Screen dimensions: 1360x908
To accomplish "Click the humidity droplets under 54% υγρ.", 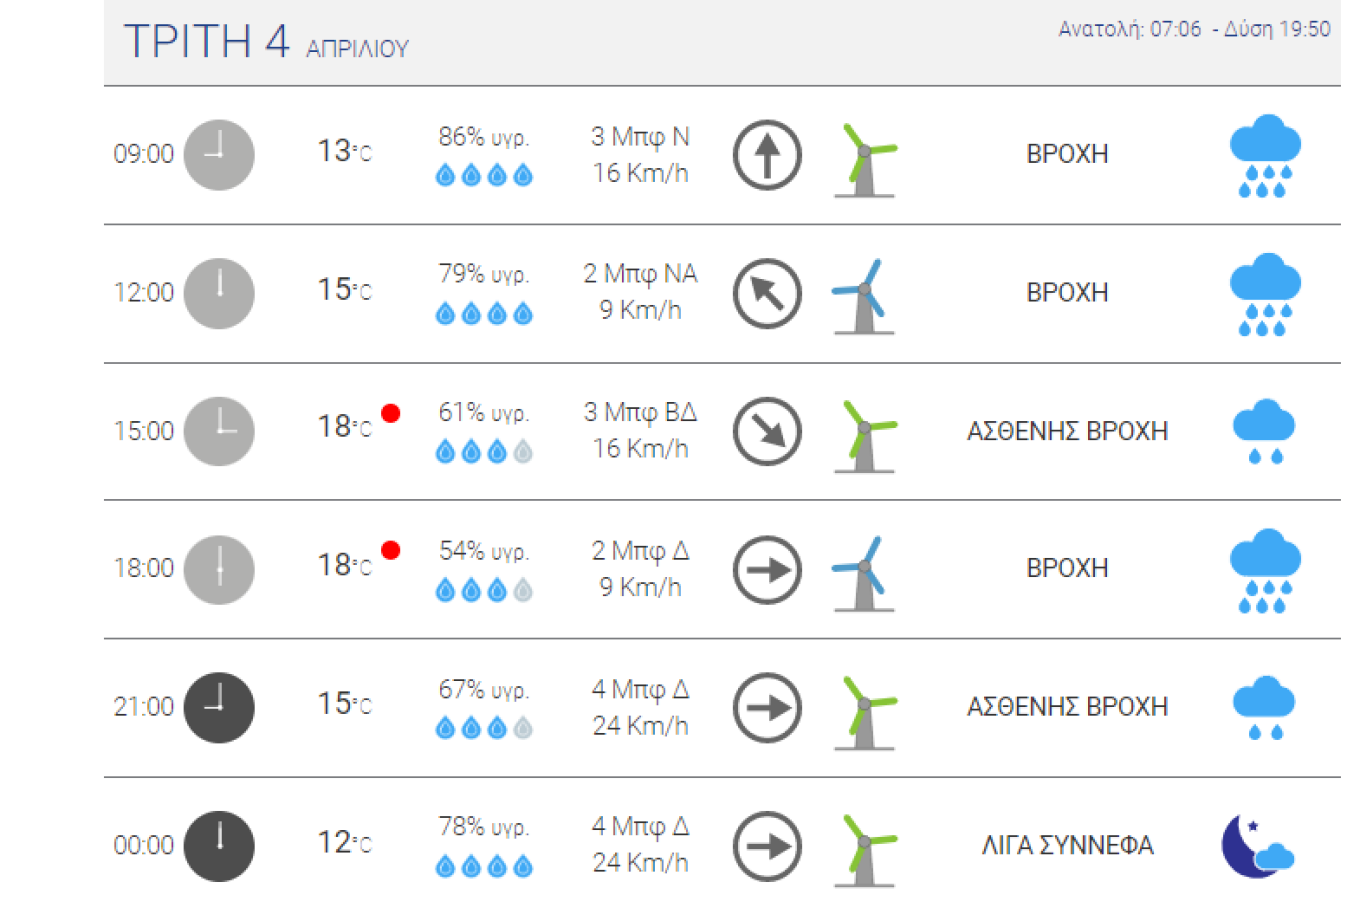I will tap(484, 591).
